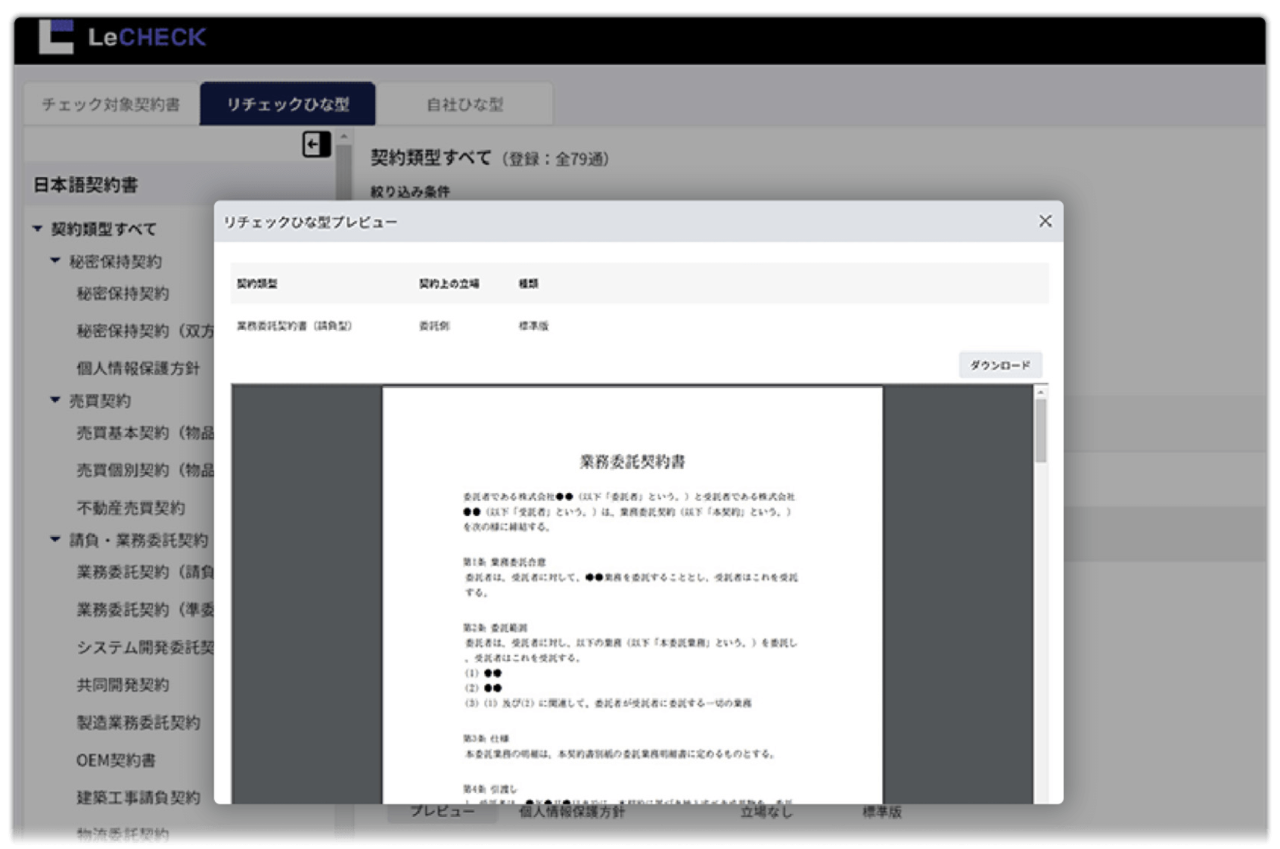Choose 共同開発契約 from the contract list

click(123, 685)
